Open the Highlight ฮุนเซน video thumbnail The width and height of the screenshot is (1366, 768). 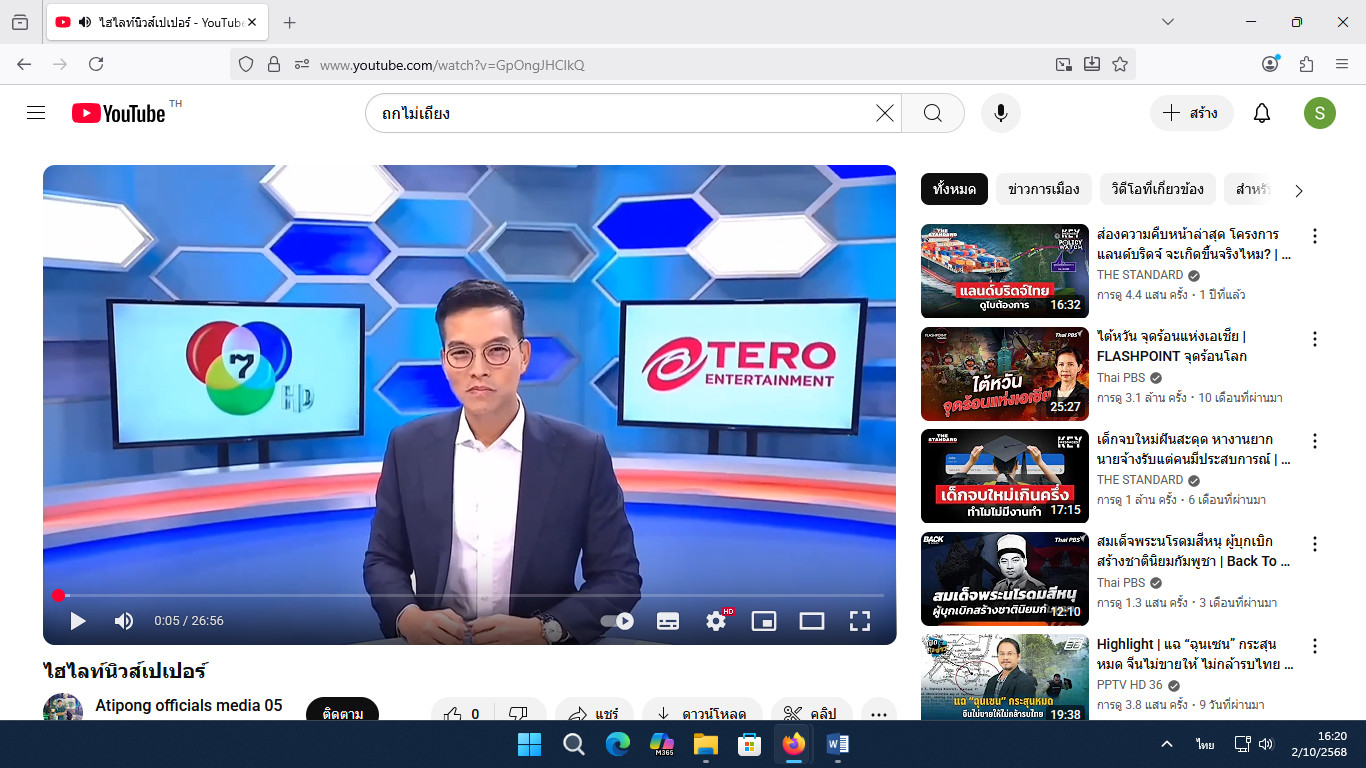click(1005, 678)
